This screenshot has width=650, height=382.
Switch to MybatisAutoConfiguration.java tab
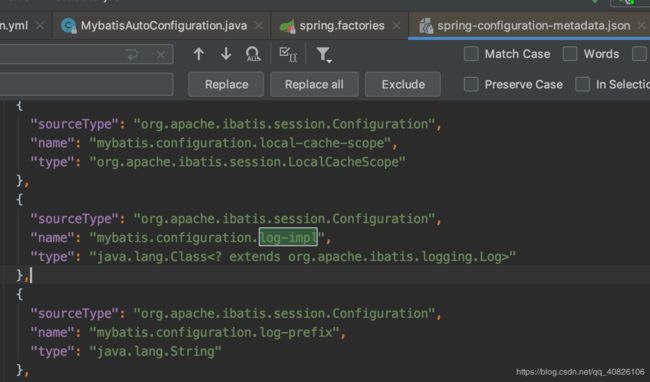(x=163, y=26)
